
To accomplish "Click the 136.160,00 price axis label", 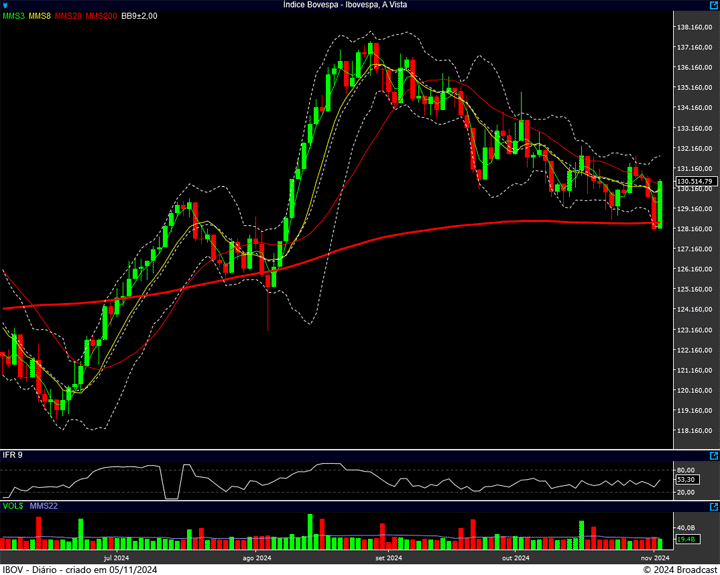I will point(692,67).
